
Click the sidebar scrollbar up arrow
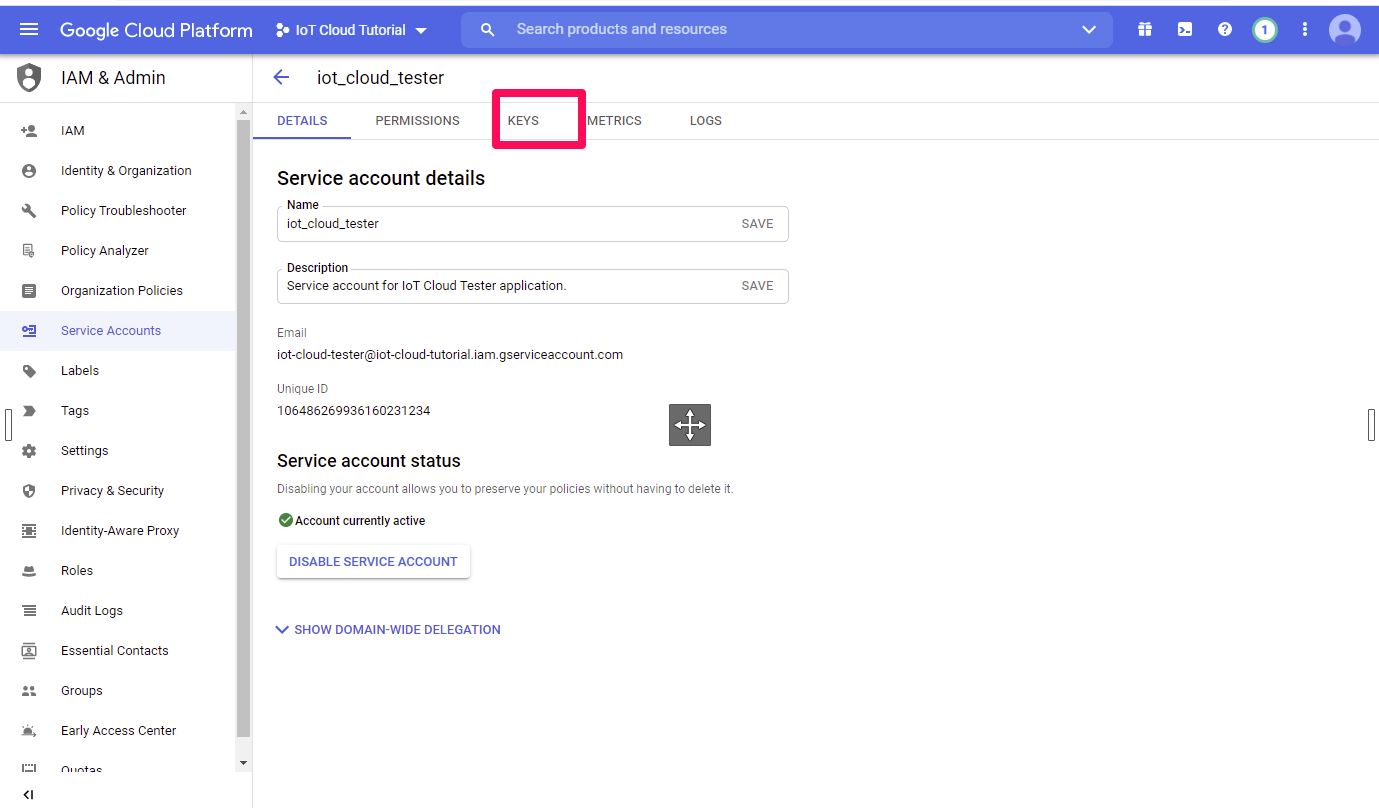pyautogui.click(x=243, y=113)
